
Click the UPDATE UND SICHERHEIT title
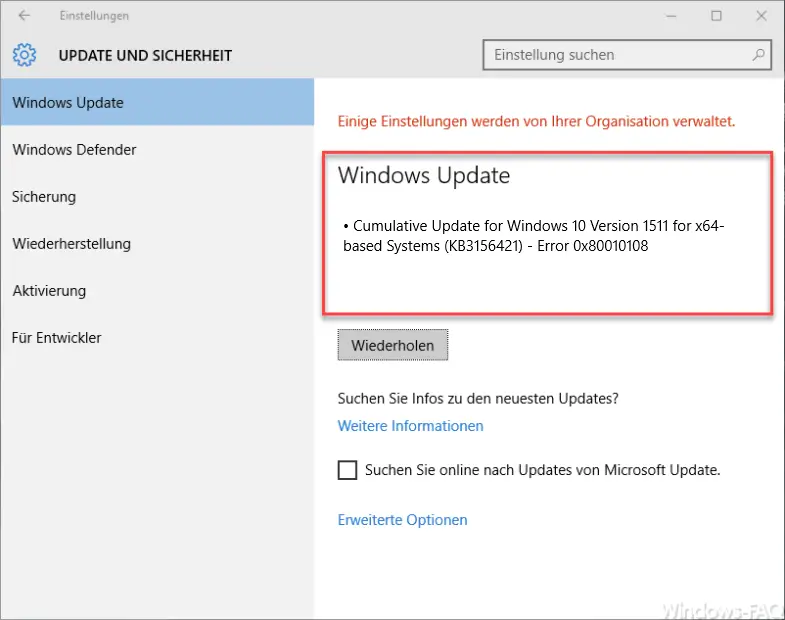[145, 56]
